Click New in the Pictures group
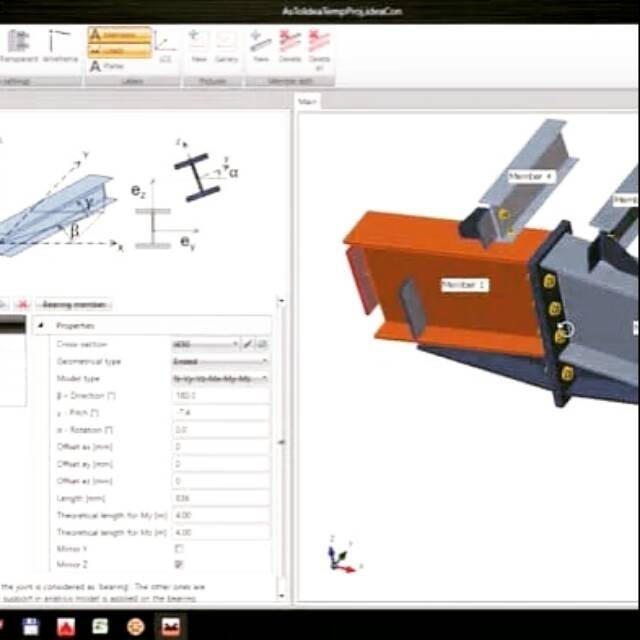The image size is (640, 640). tap(198, 46)
